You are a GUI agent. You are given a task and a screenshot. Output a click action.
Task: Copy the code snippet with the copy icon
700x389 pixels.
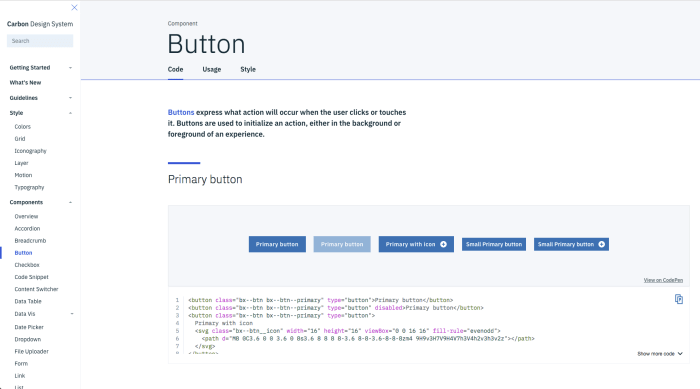[679, 299]
